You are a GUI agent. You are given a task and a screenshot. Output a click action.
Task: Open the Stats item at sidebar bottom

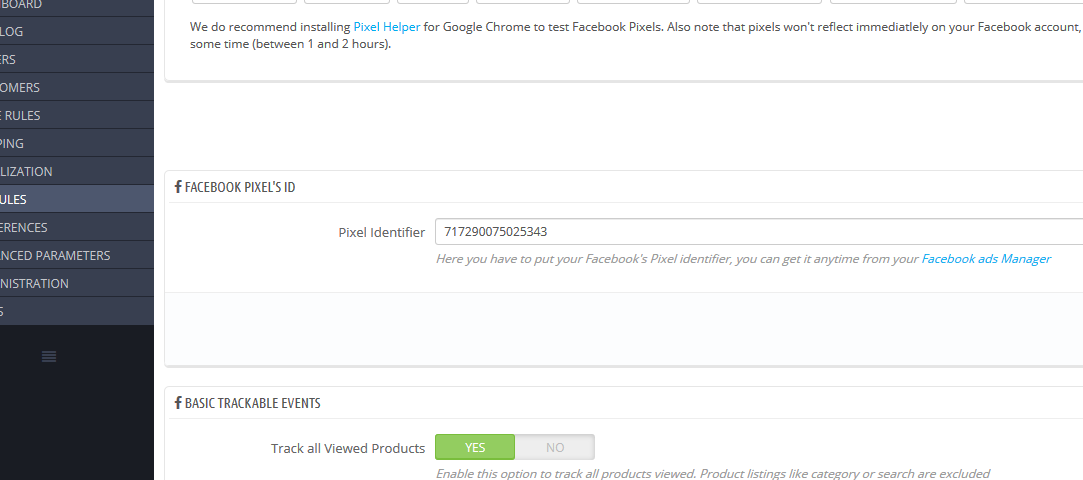pyautogui.click(x=5, y=312)
